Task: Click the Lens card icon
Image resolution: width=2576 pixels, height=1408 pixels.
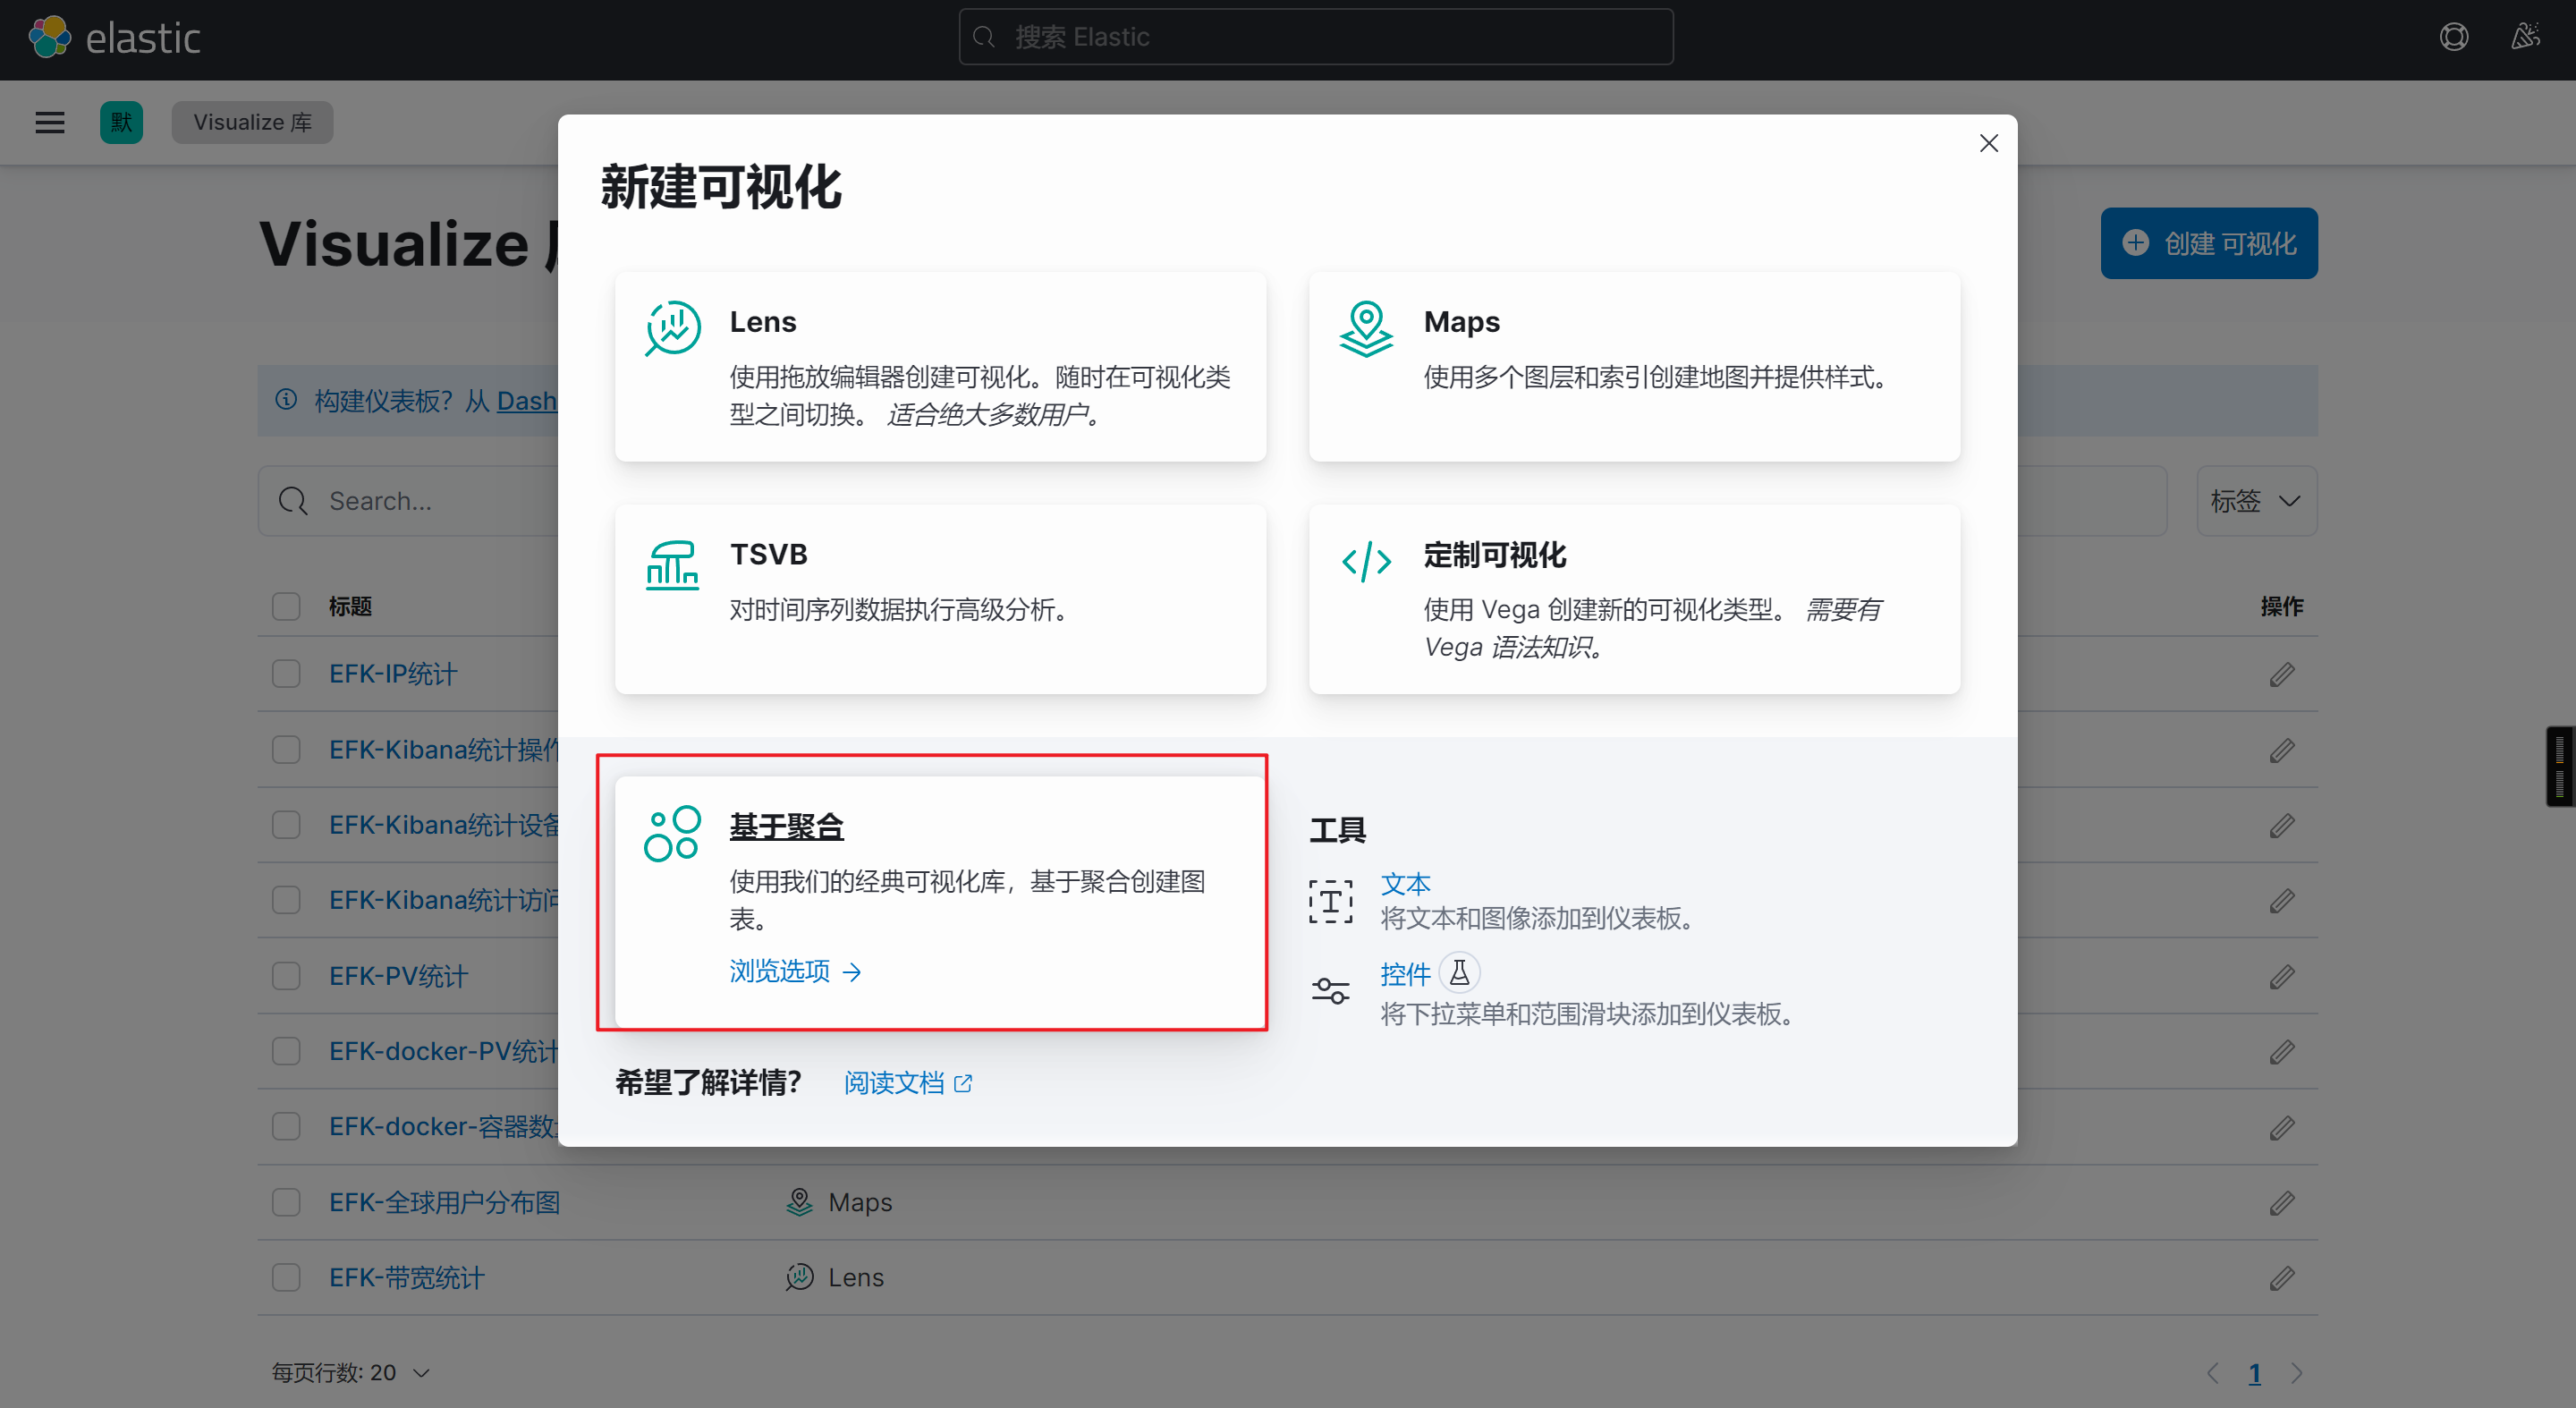Action: [673, 328]
